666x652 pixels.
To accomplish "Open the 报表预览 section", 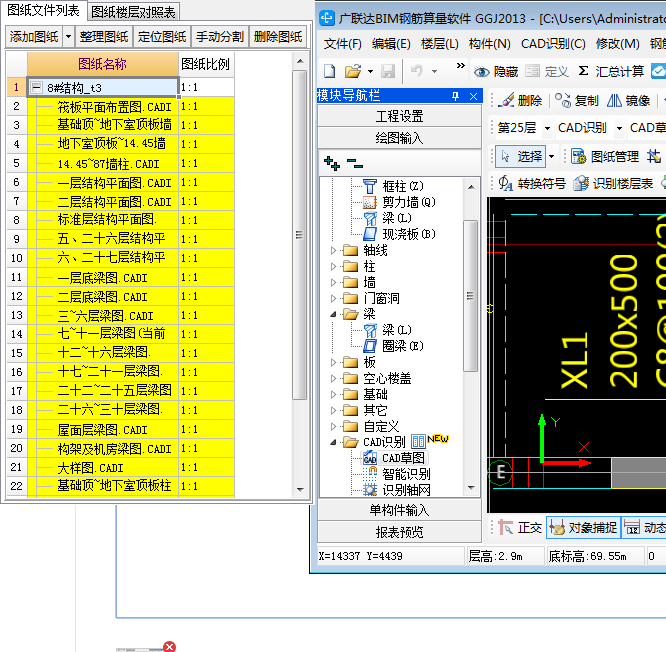I will point(399,532).
